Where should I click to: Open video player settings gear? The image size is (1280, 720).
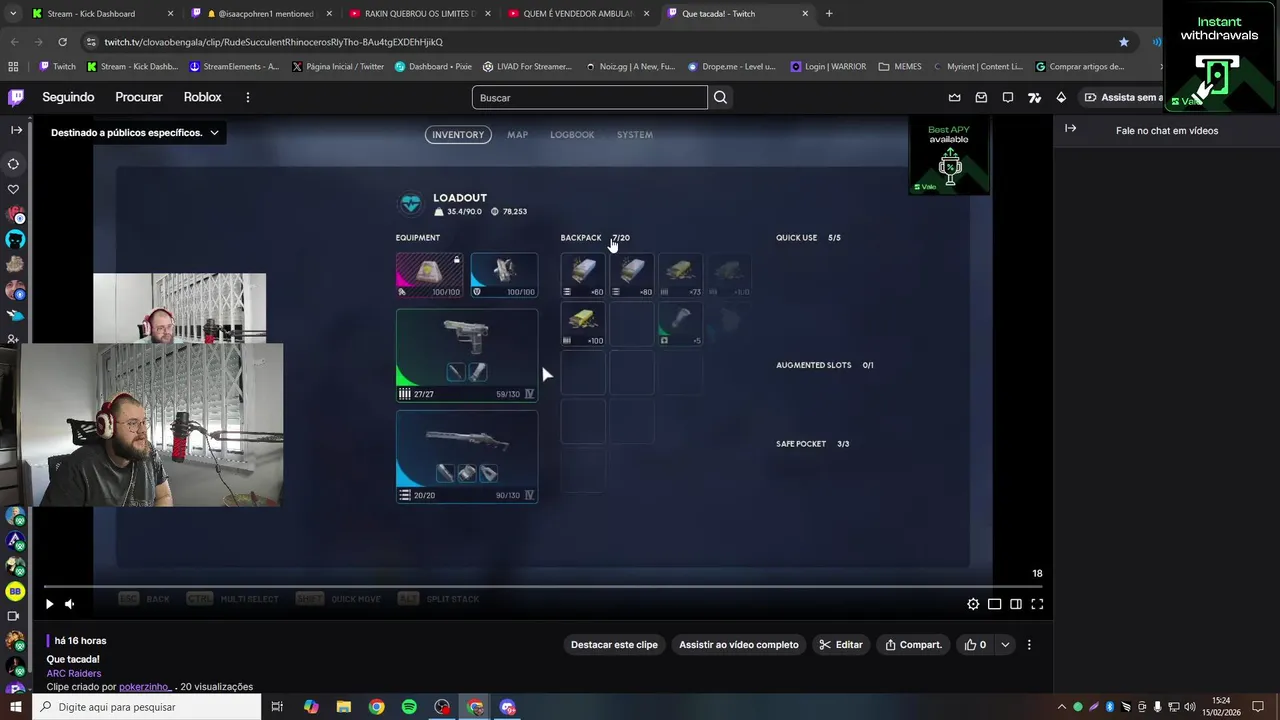tap(973, 604)
